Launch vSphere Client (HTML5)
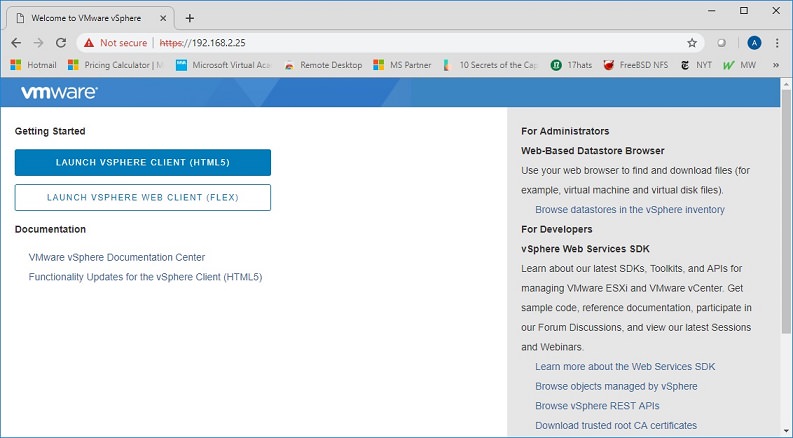Screen dimensions: 793x438 point(143,162)
